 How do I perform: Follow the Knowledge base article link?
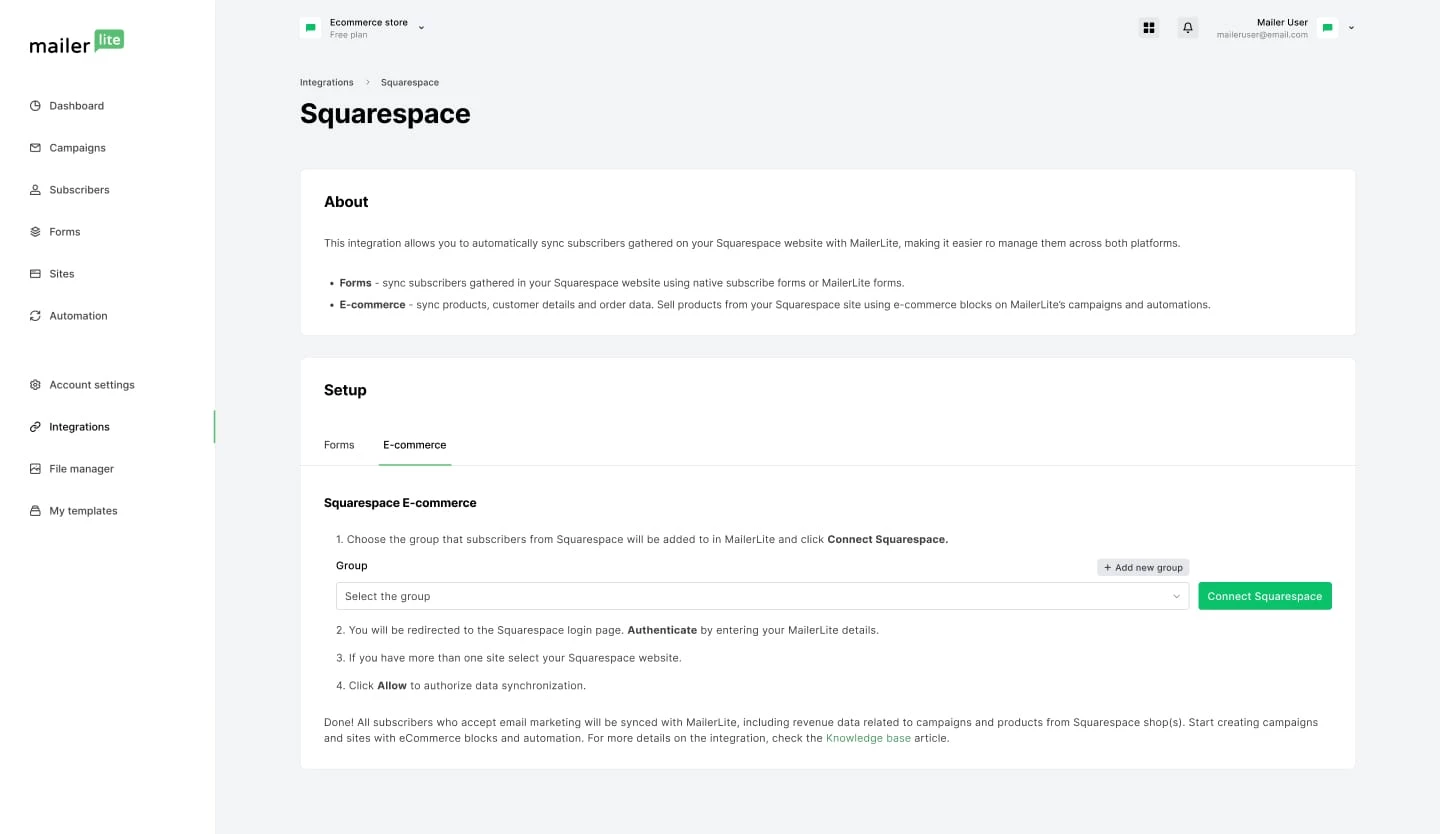point(868,739)
